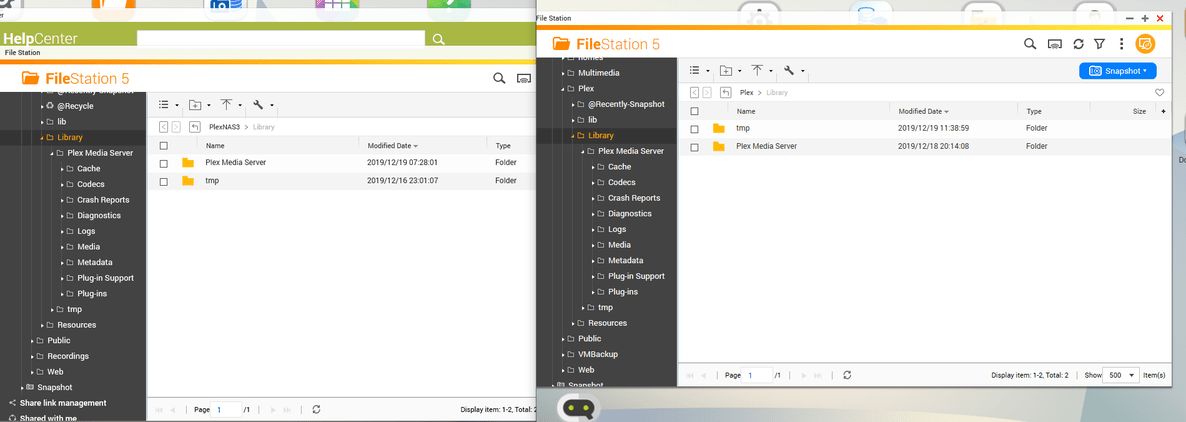Sort by Name column in left window
The width and height of the screenshot is (1186, 422).
(x=215, y=146)
